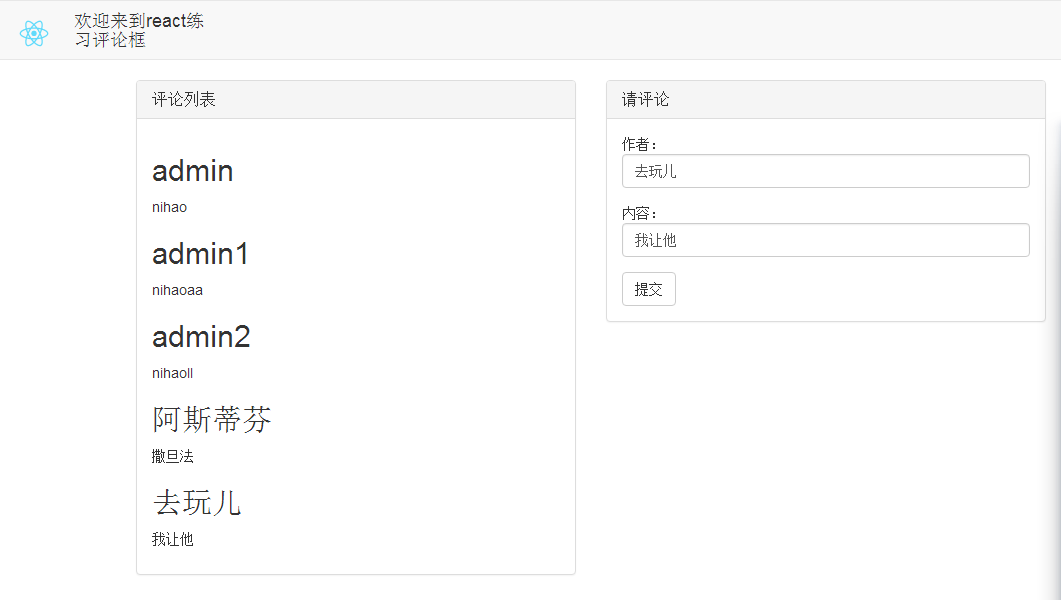Click the nihaoll comment text
The height and width of the screenshot is (600, 1061).
point(172,374)
